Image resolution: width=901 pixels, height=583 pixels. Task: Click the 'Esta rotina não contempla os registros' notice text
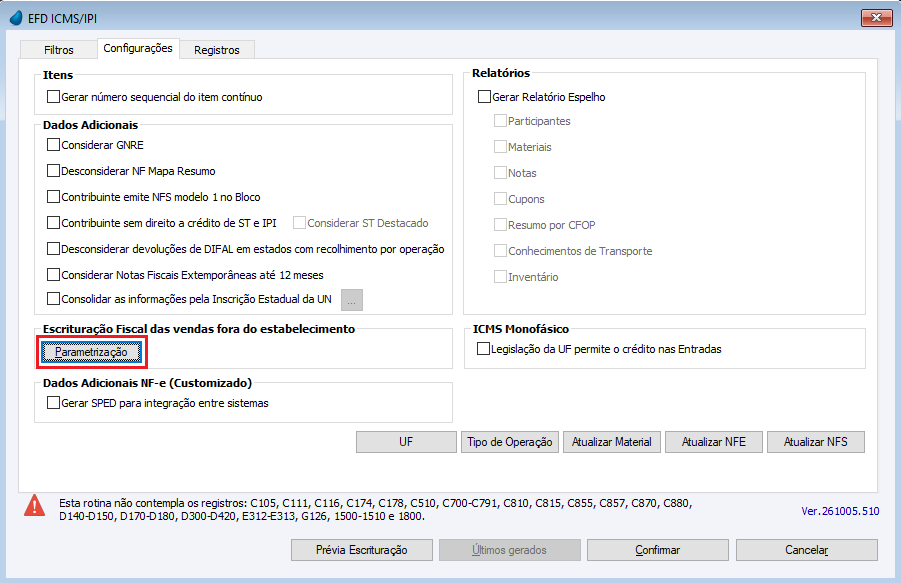point(376,509)
